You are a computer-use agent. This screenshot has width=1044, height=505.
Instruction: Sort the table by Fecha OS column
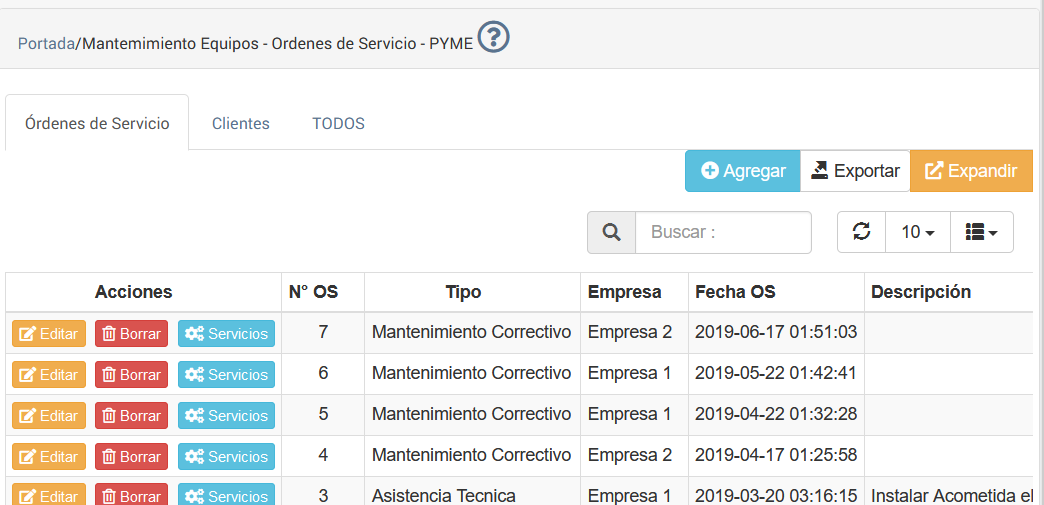[735, 292]
